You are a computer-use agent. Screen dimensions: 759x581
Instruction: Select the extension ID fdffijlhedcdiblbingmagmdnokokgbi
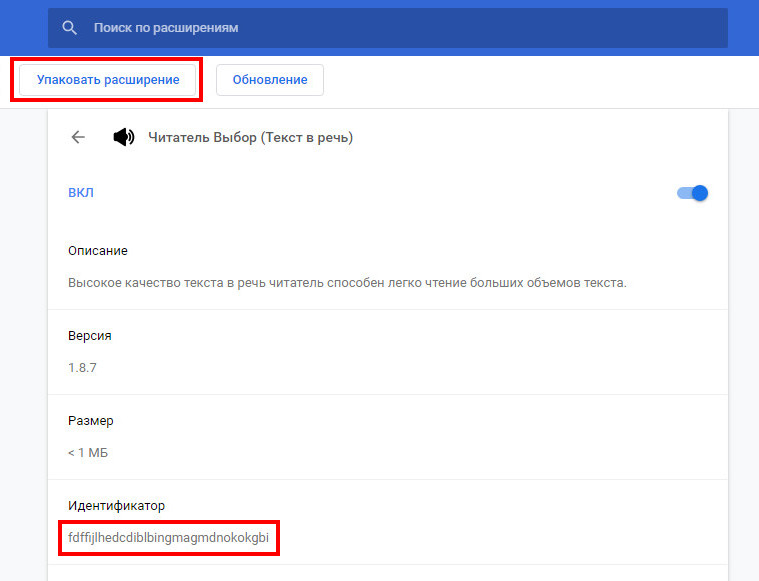pyautogui.click(x=168, y=538)
